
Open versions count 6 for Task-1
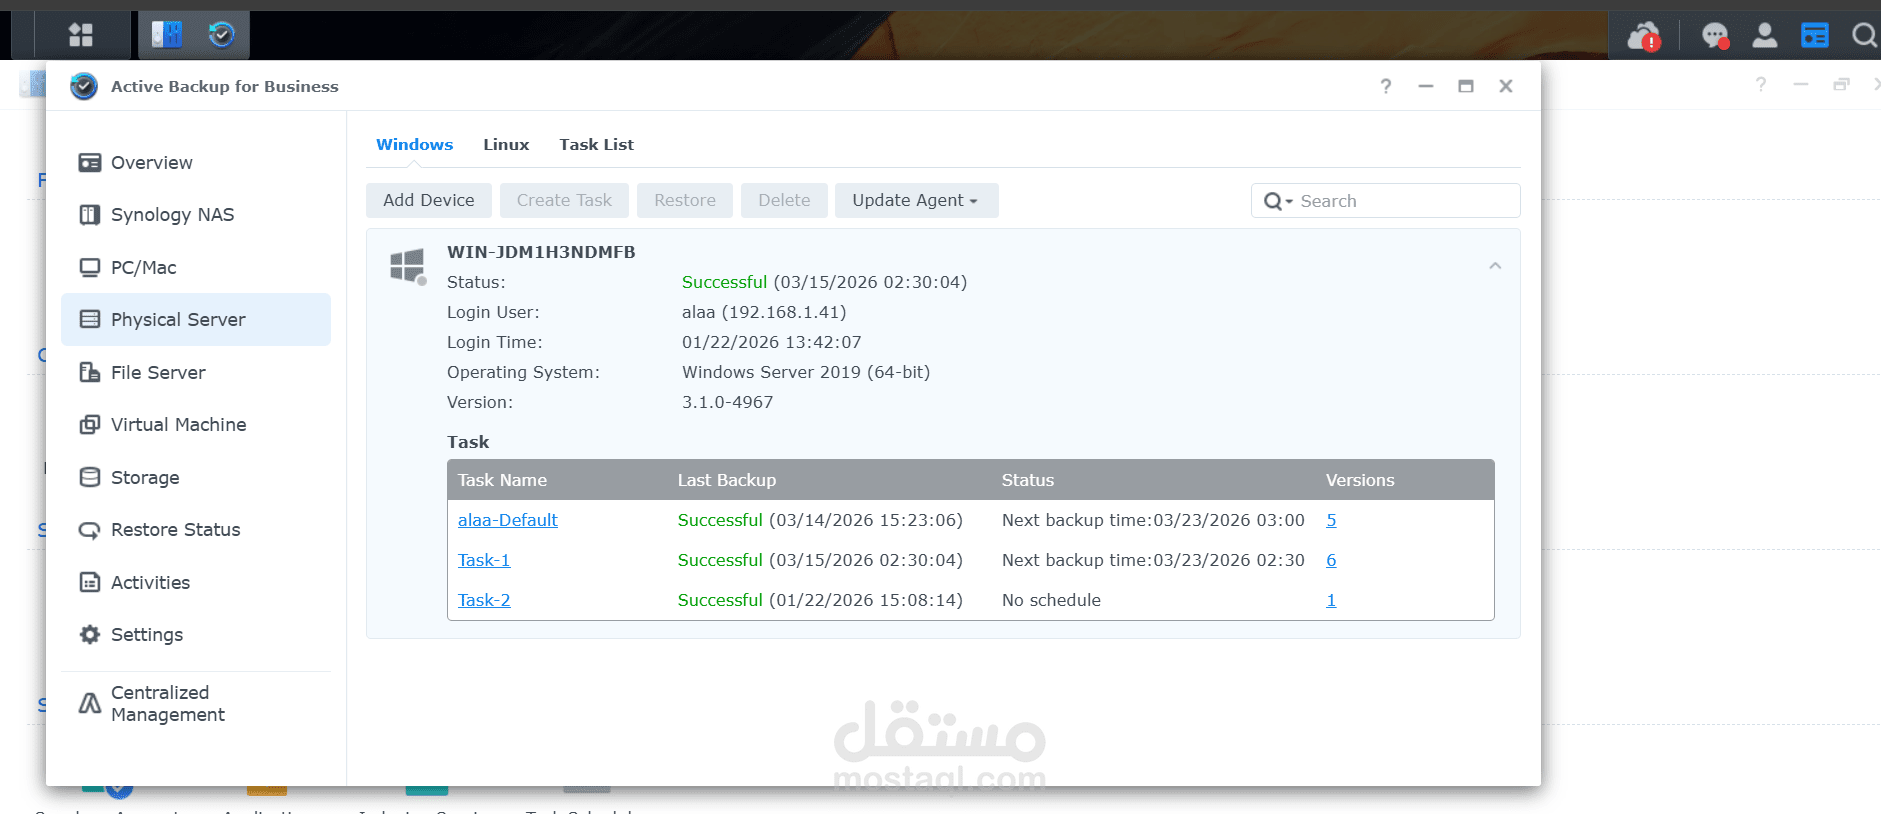pyautogui.click(x=1331, y=560)
